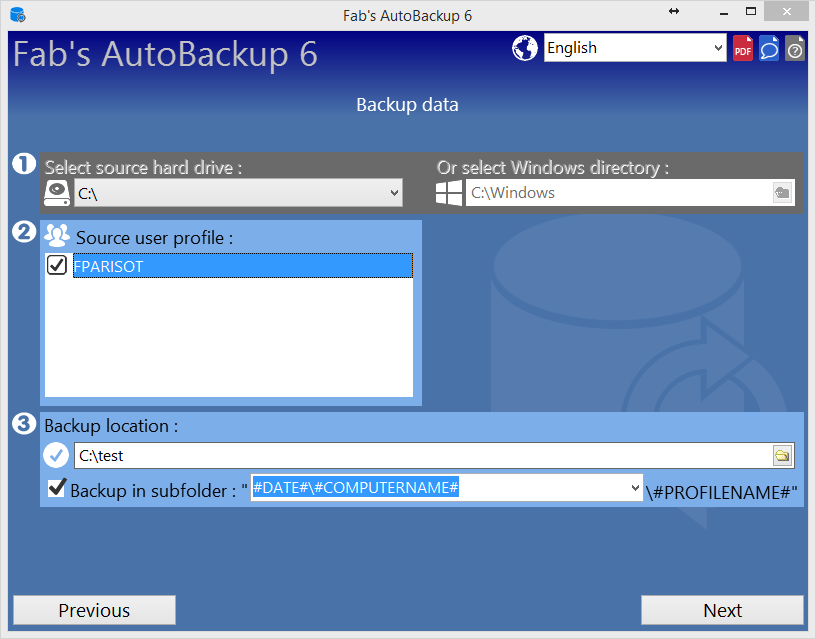The image size is (816, 639).
Task: Click the Previous button
Action: [94, 610]
